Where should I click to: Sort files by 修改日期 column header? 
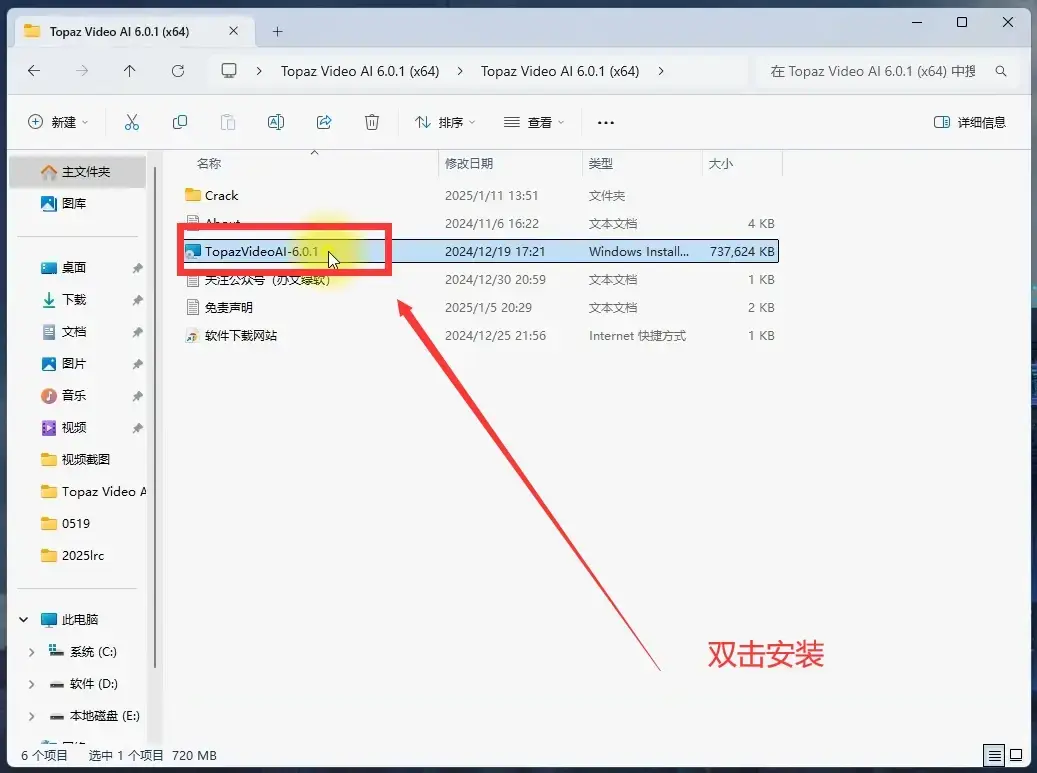click(469, 163)
